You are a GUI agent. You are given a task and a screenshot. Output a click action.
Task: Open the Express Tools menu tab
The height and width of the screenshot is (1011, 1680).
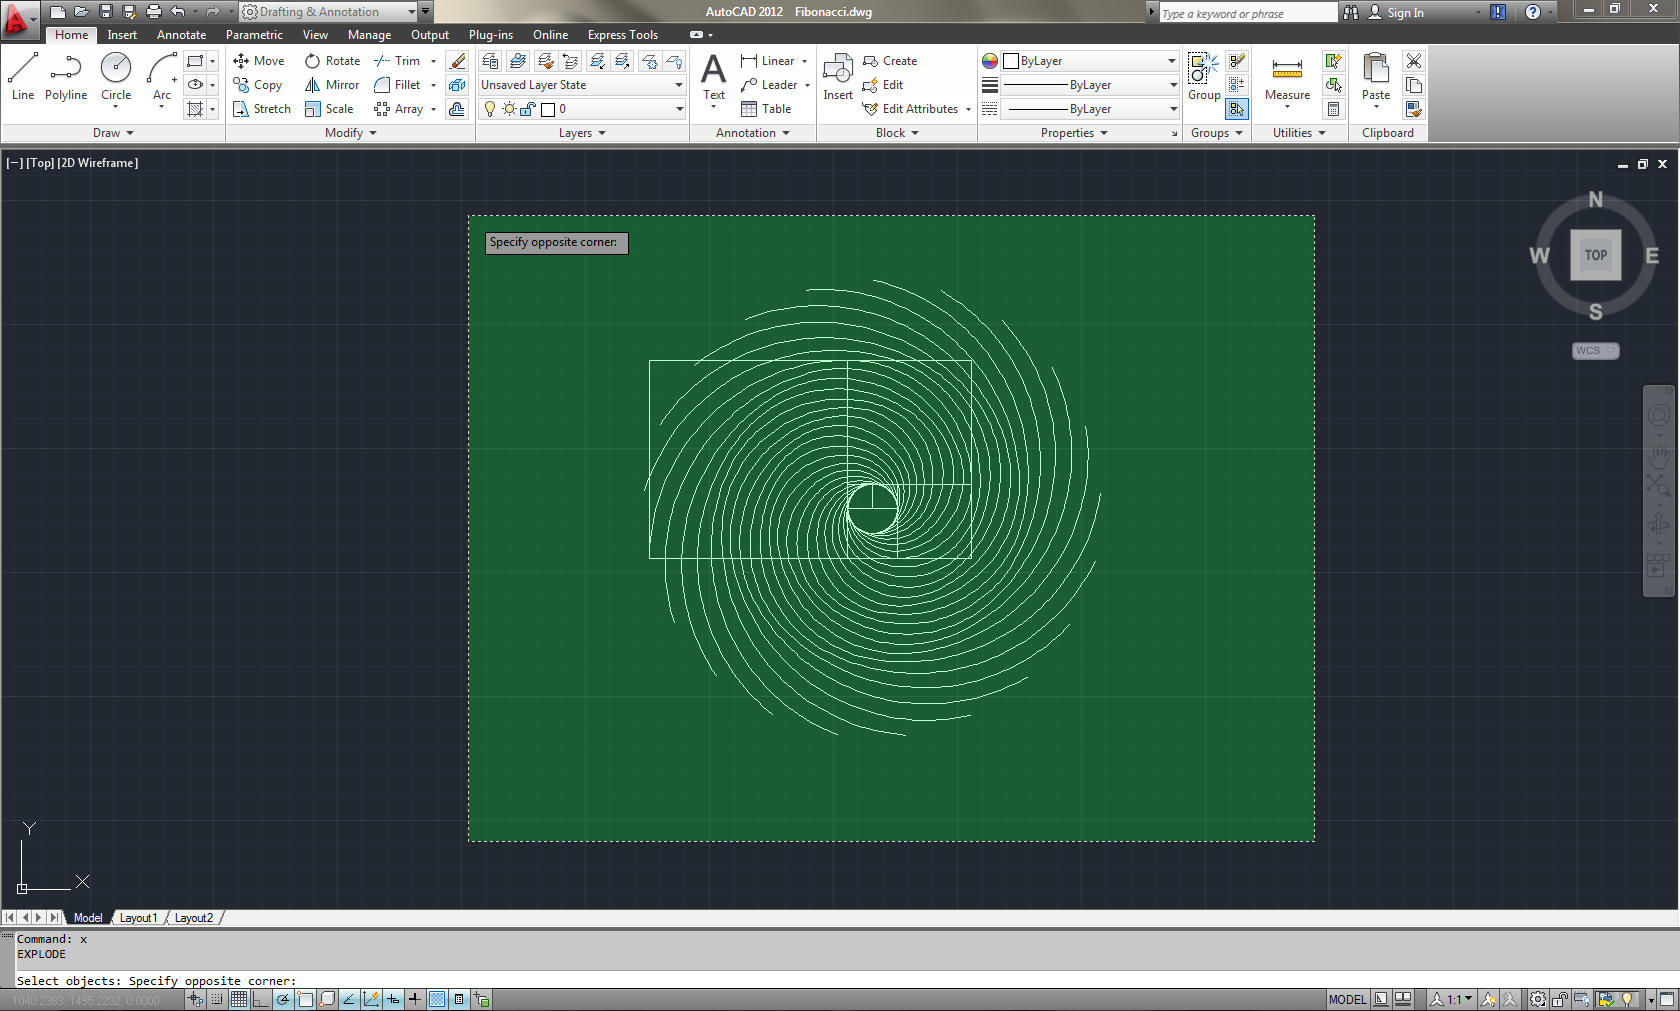[622, 34]
